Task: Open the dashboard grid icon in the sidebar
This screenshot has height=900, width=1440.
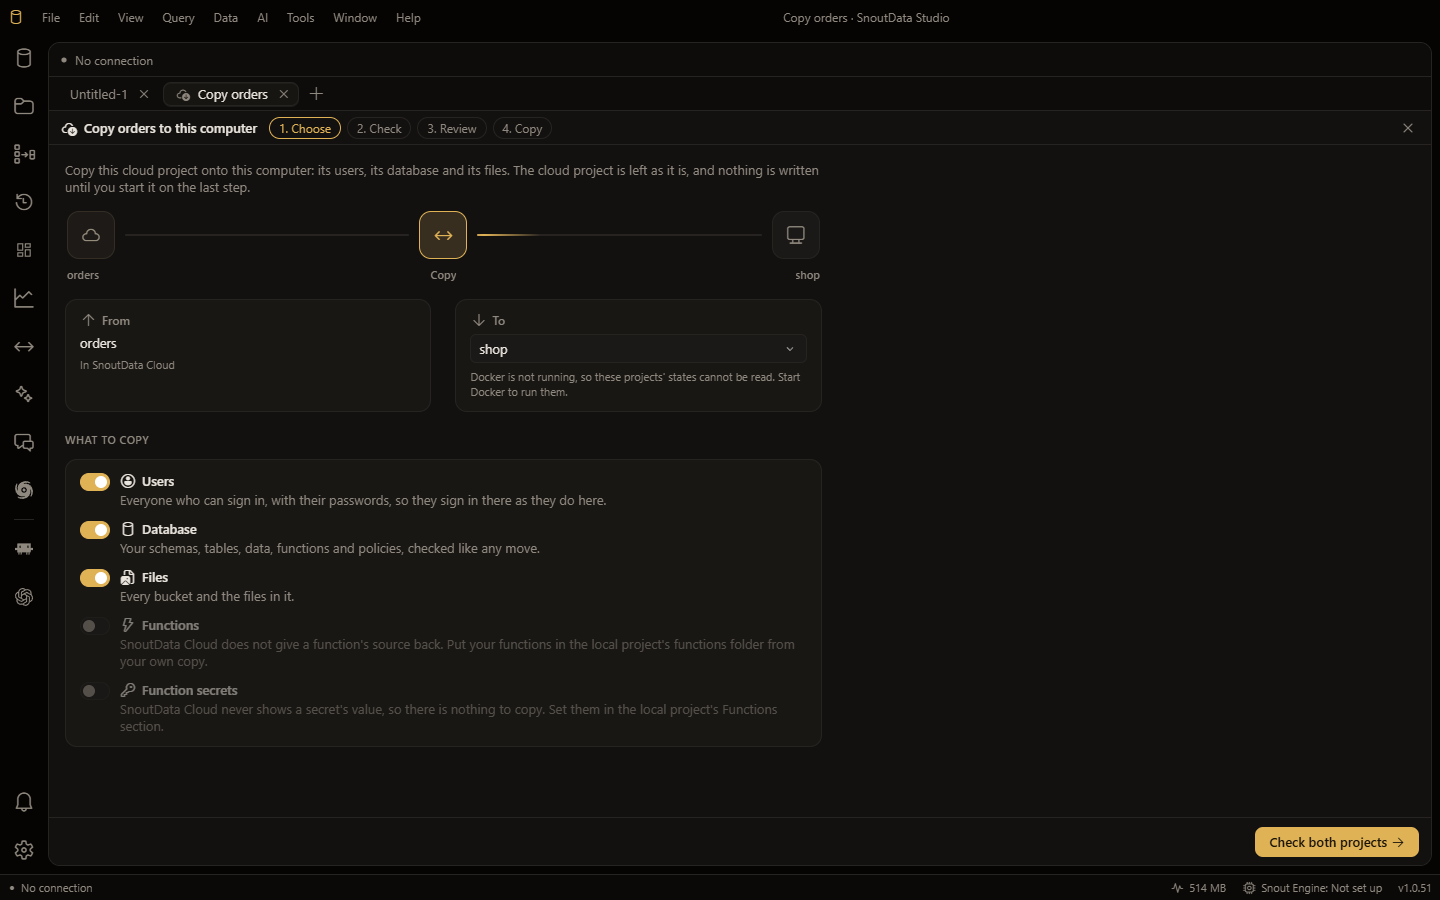Action: point(24,250)
